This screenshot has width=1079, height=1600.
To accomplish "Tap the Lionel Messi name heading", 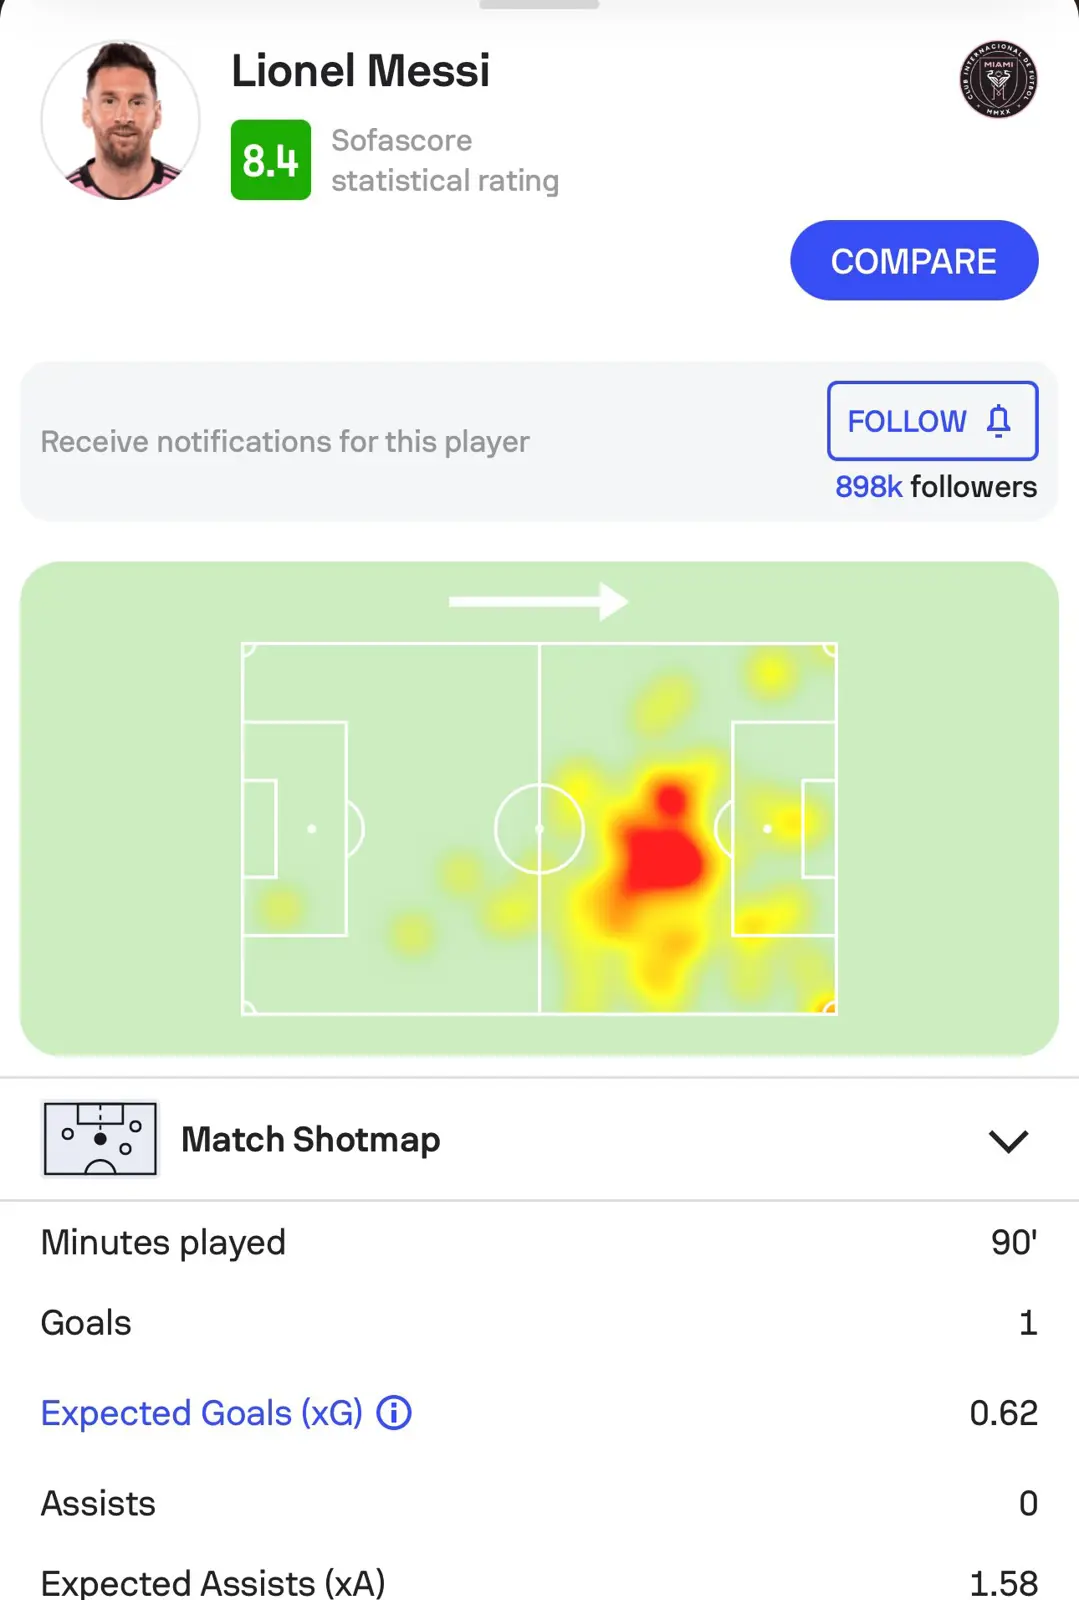I will (361, 71).
